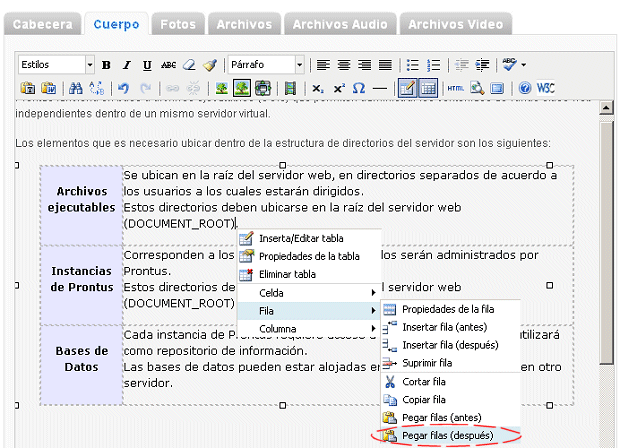Expand the Fila submenu
The width and height of the screenshot is (620, 448).
coord(309,311)
